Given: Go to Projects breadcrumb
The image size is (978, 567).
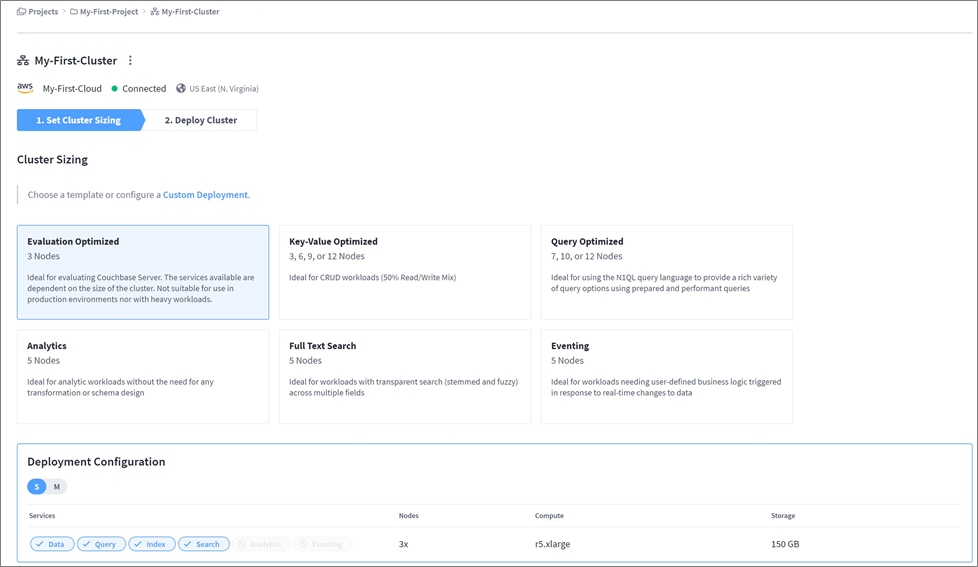Looking at the screenshot, I should (x=43, y=11).
